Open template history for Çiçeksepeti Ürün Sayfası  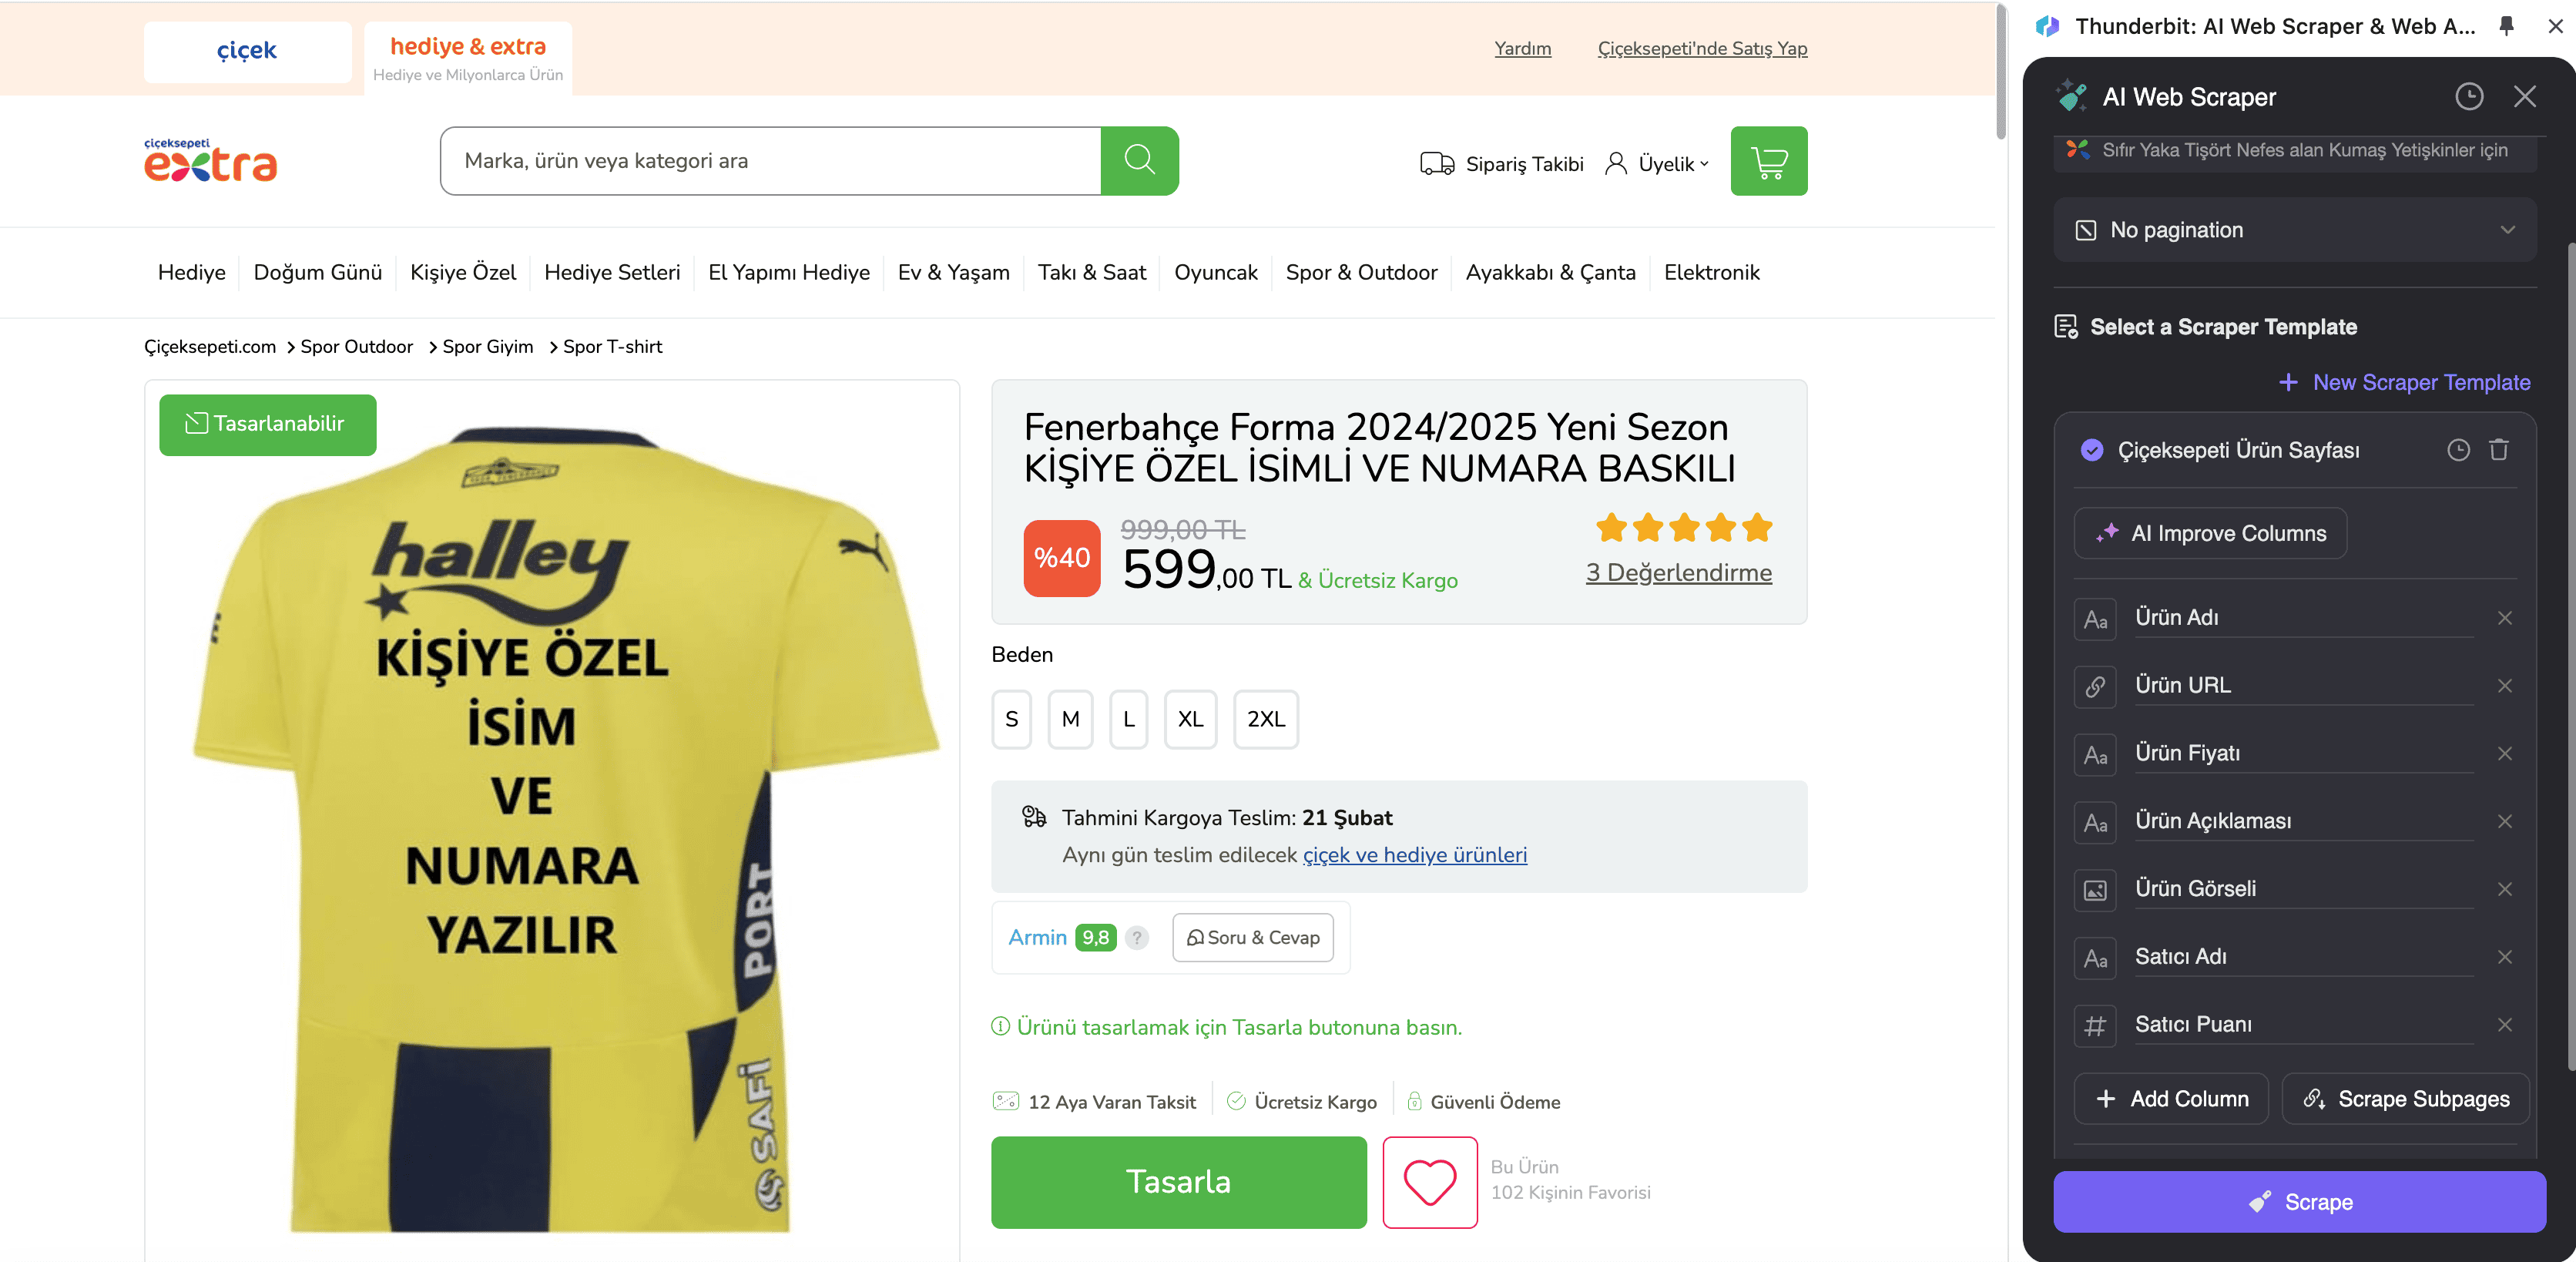tap(2458, 450)
